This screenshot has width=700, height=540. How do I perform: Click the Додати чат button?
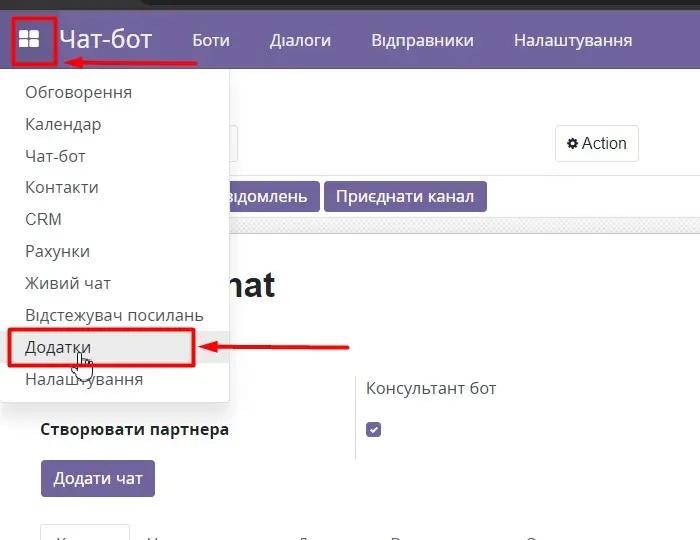98,478
